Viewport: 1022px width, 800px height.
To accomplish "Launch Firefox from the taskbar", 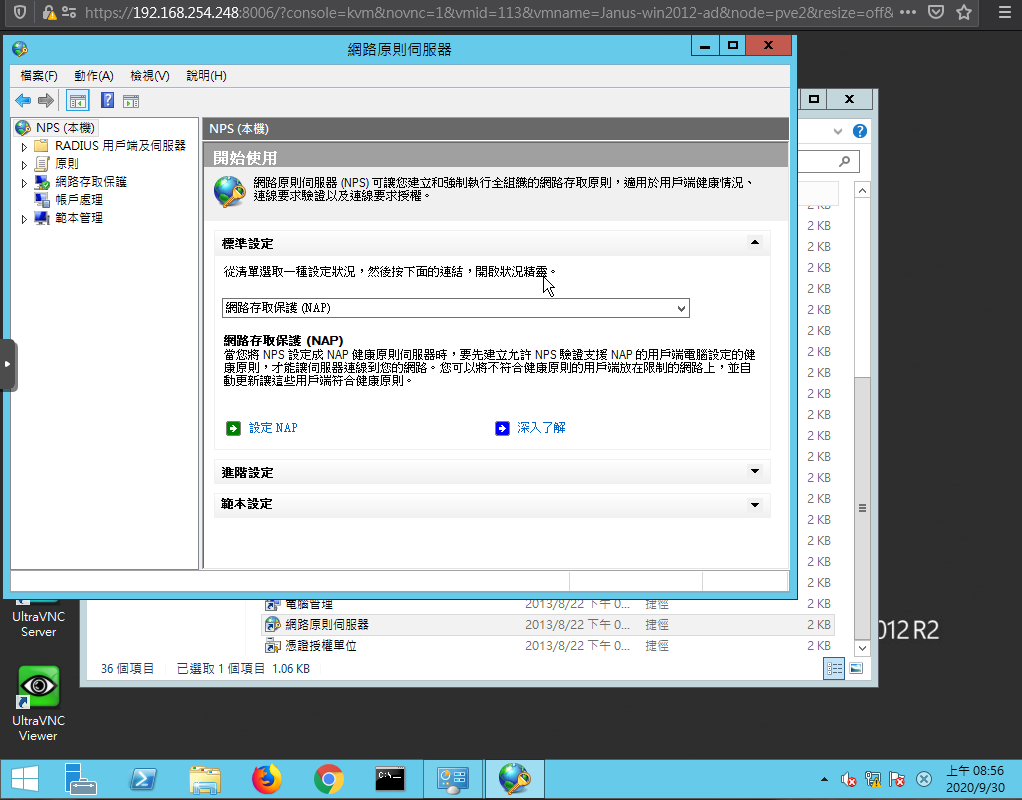I will 267,779.
